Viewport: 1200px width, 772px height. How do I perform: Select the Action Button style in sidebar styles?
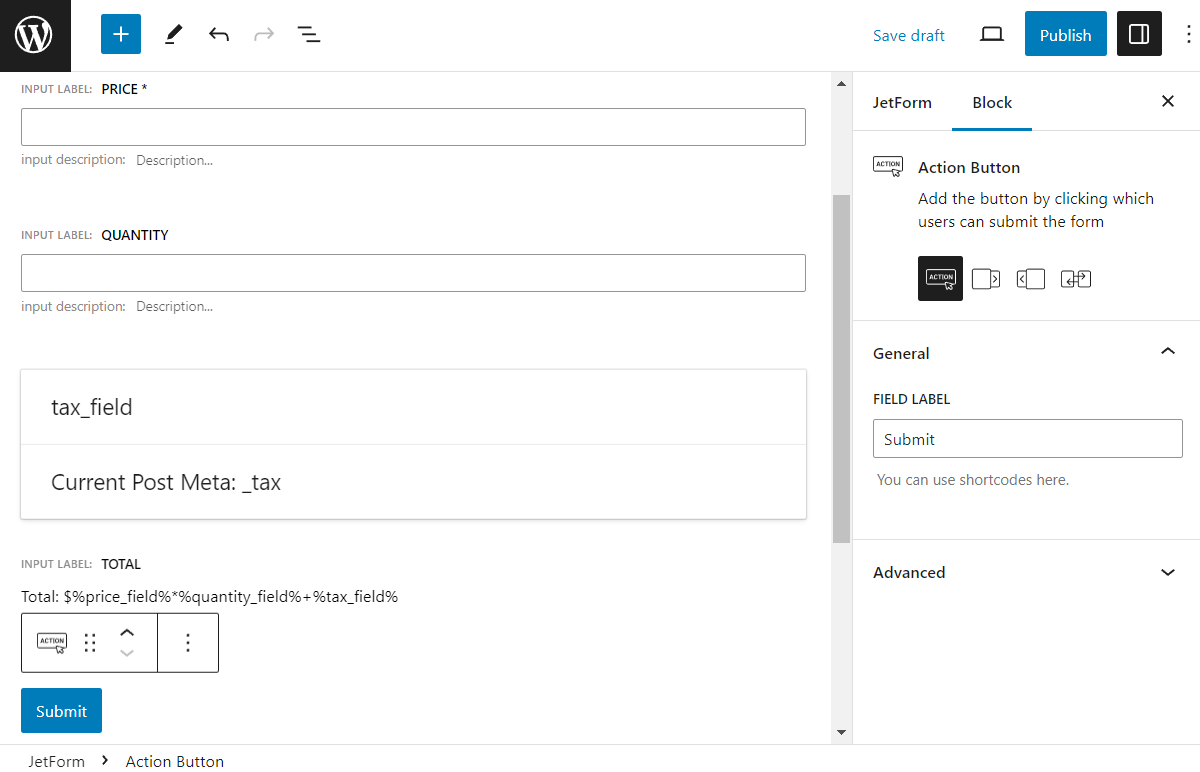click(940, 278)
